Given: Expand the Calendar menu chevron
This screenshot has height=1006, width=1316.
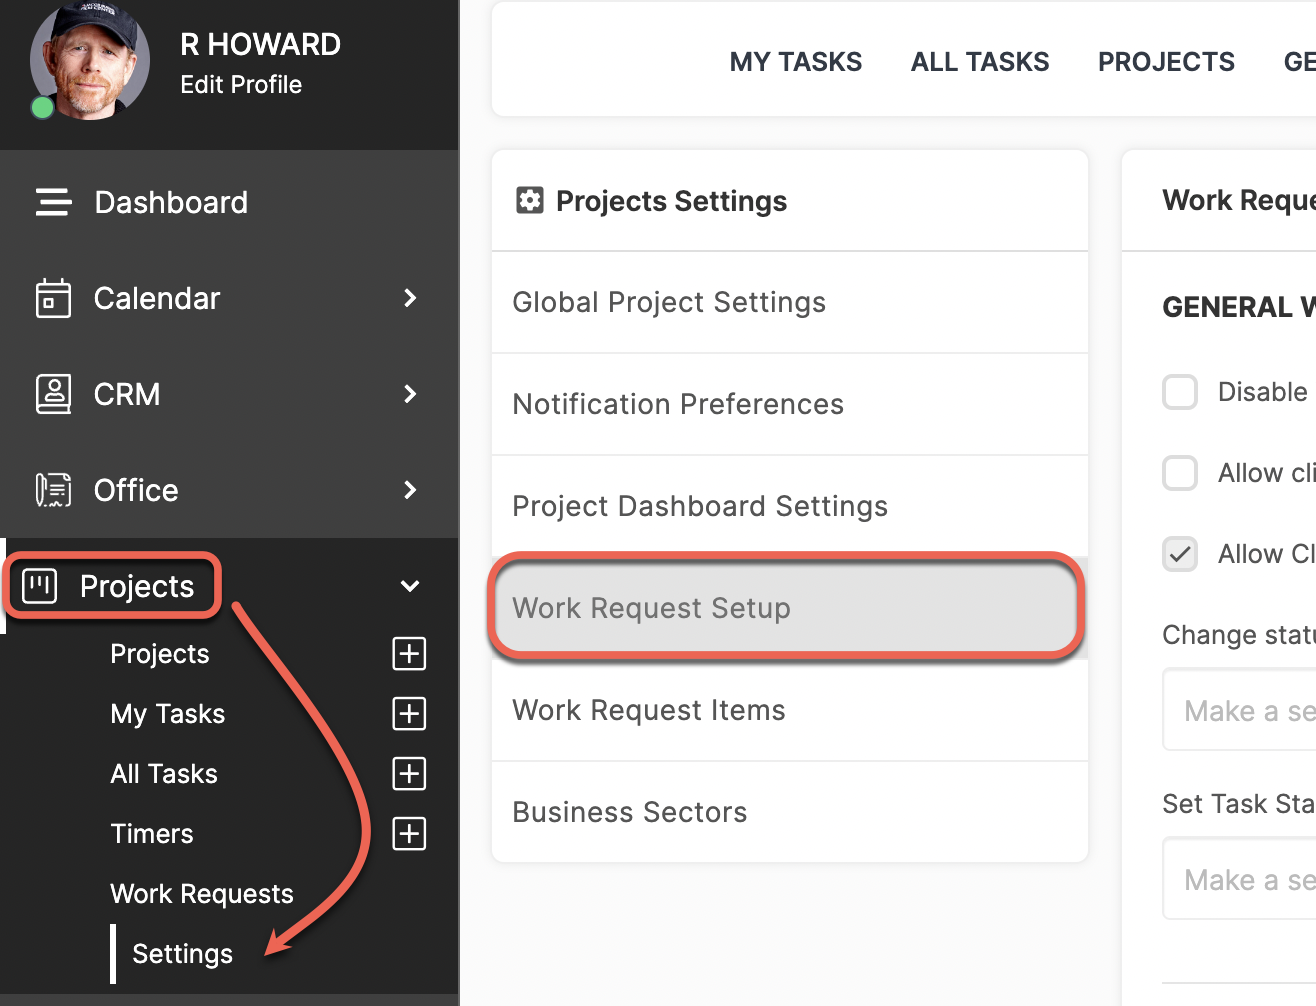Looking at the screenshot, I should click(x=410, y=298).
